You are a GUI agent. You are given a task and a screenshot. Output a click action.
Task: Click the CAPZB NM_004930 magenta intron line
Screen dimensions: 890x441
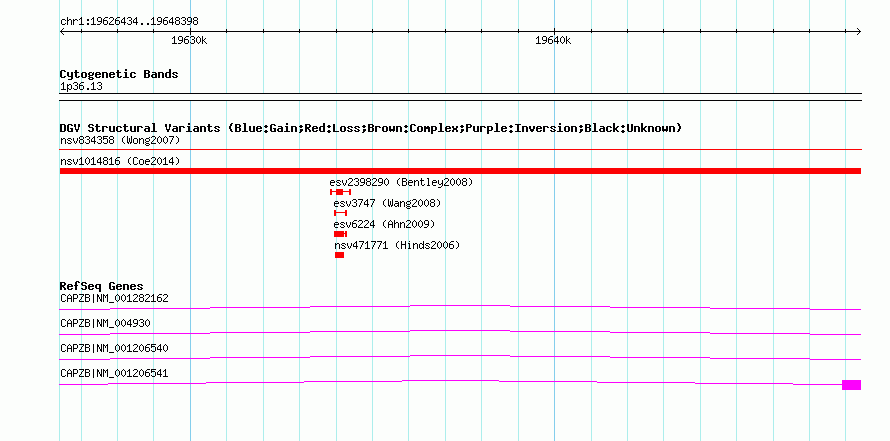[460, 333]
